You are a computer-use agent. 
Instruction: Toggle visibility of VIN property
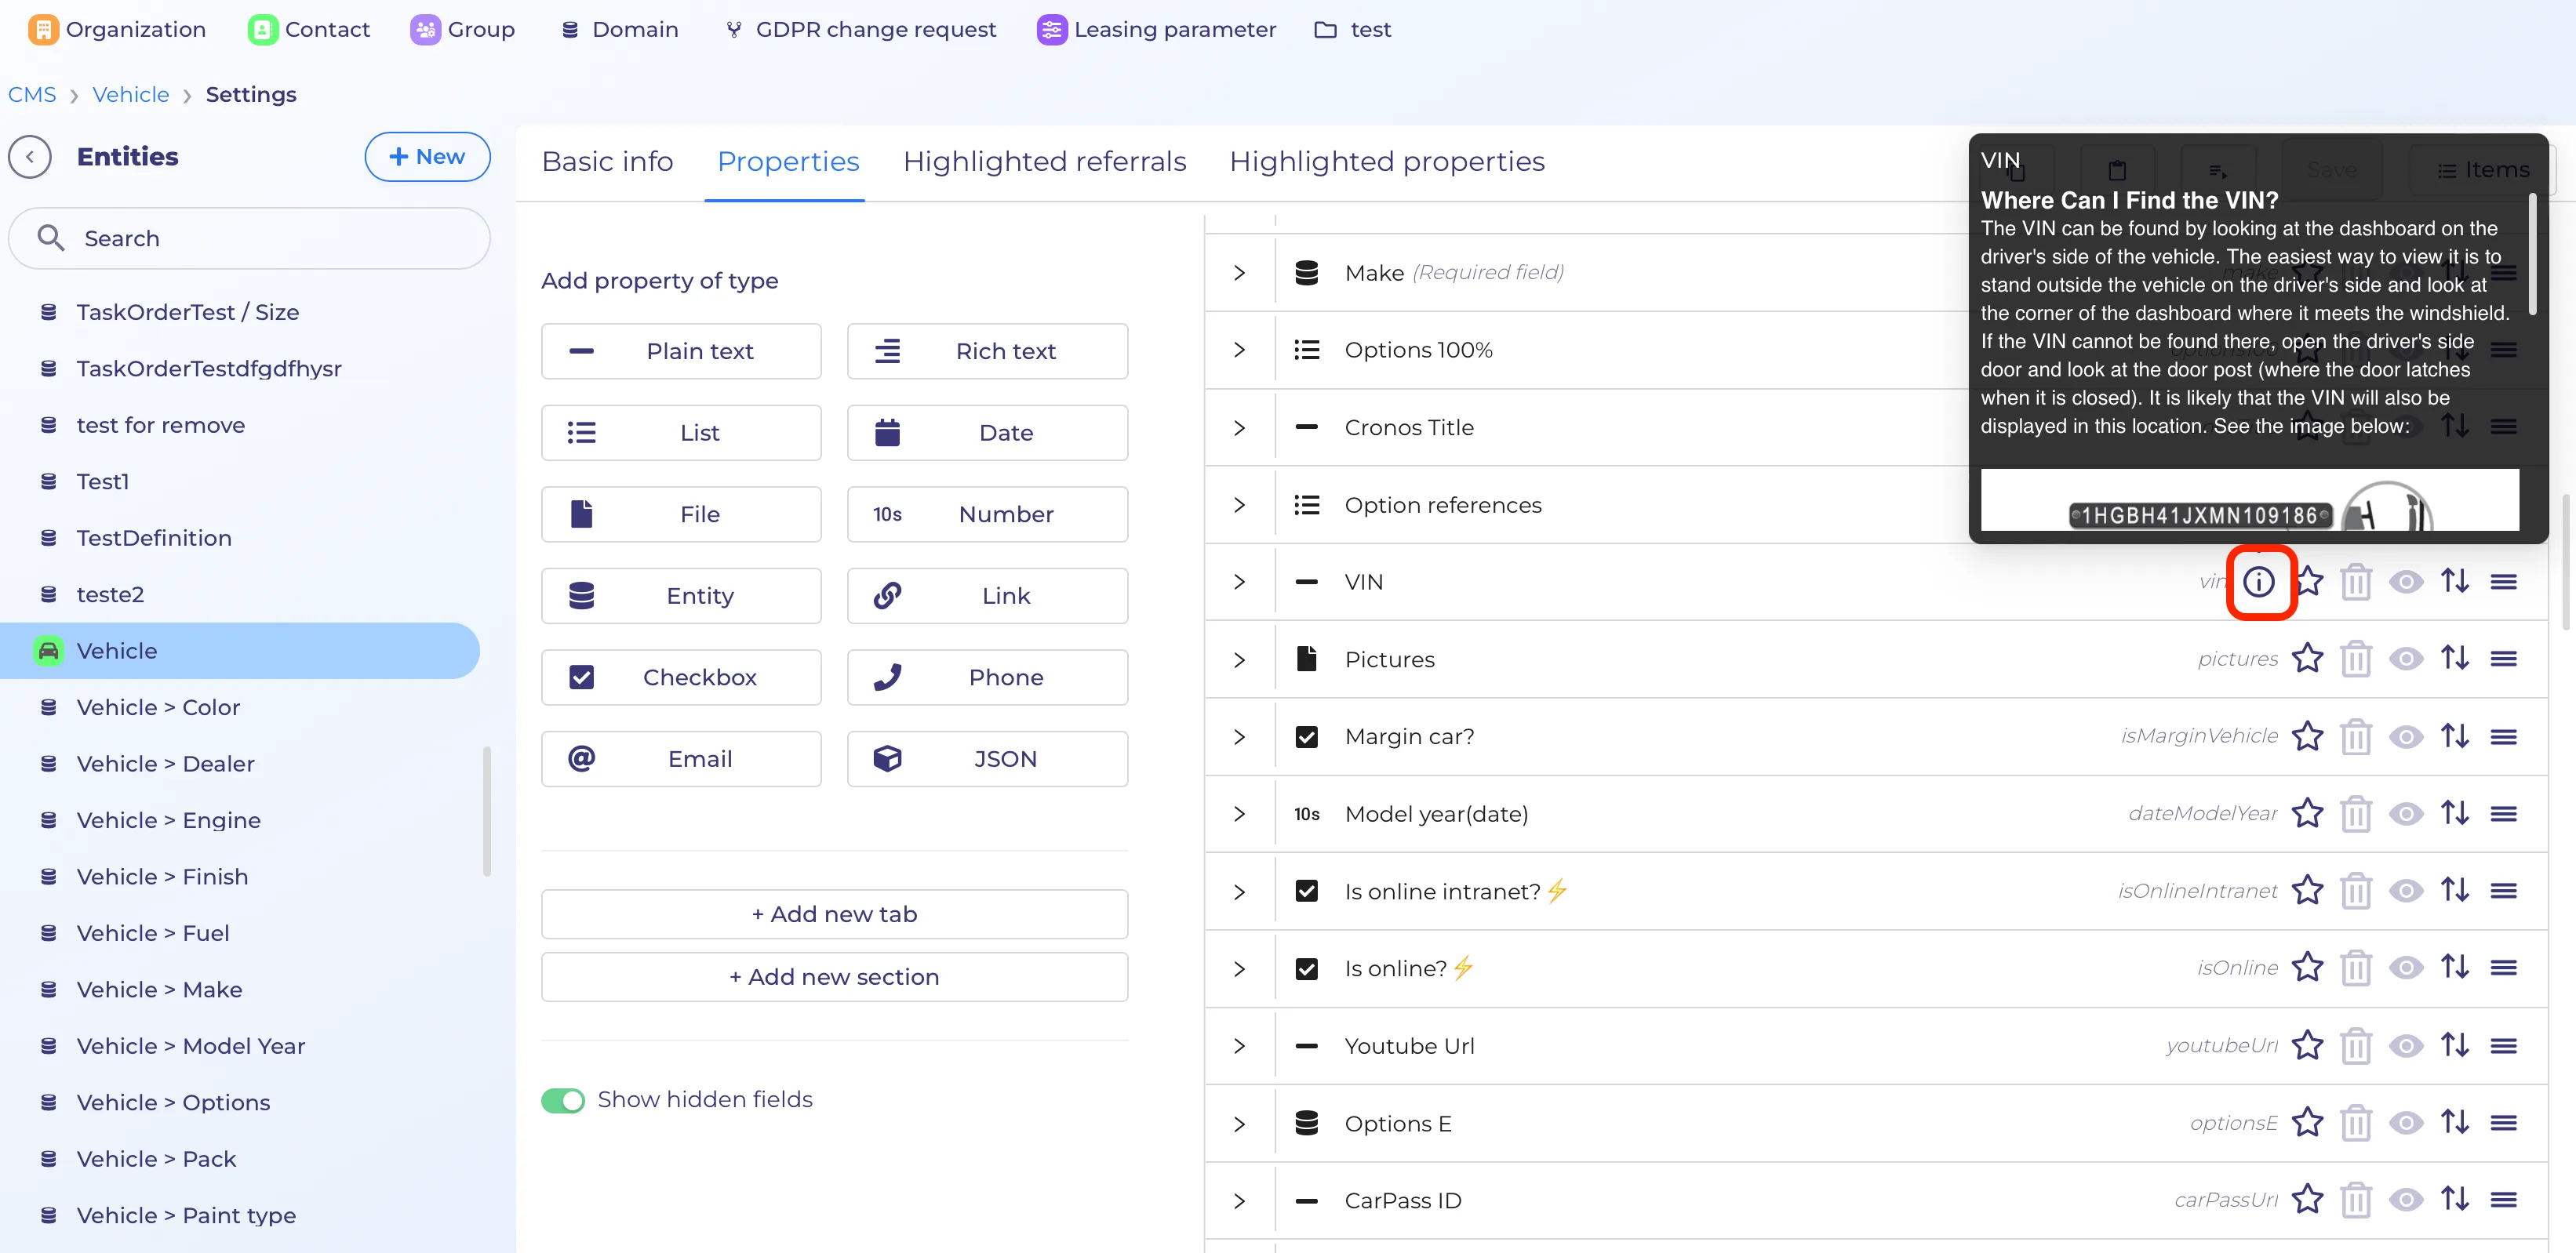point(2406,582)
